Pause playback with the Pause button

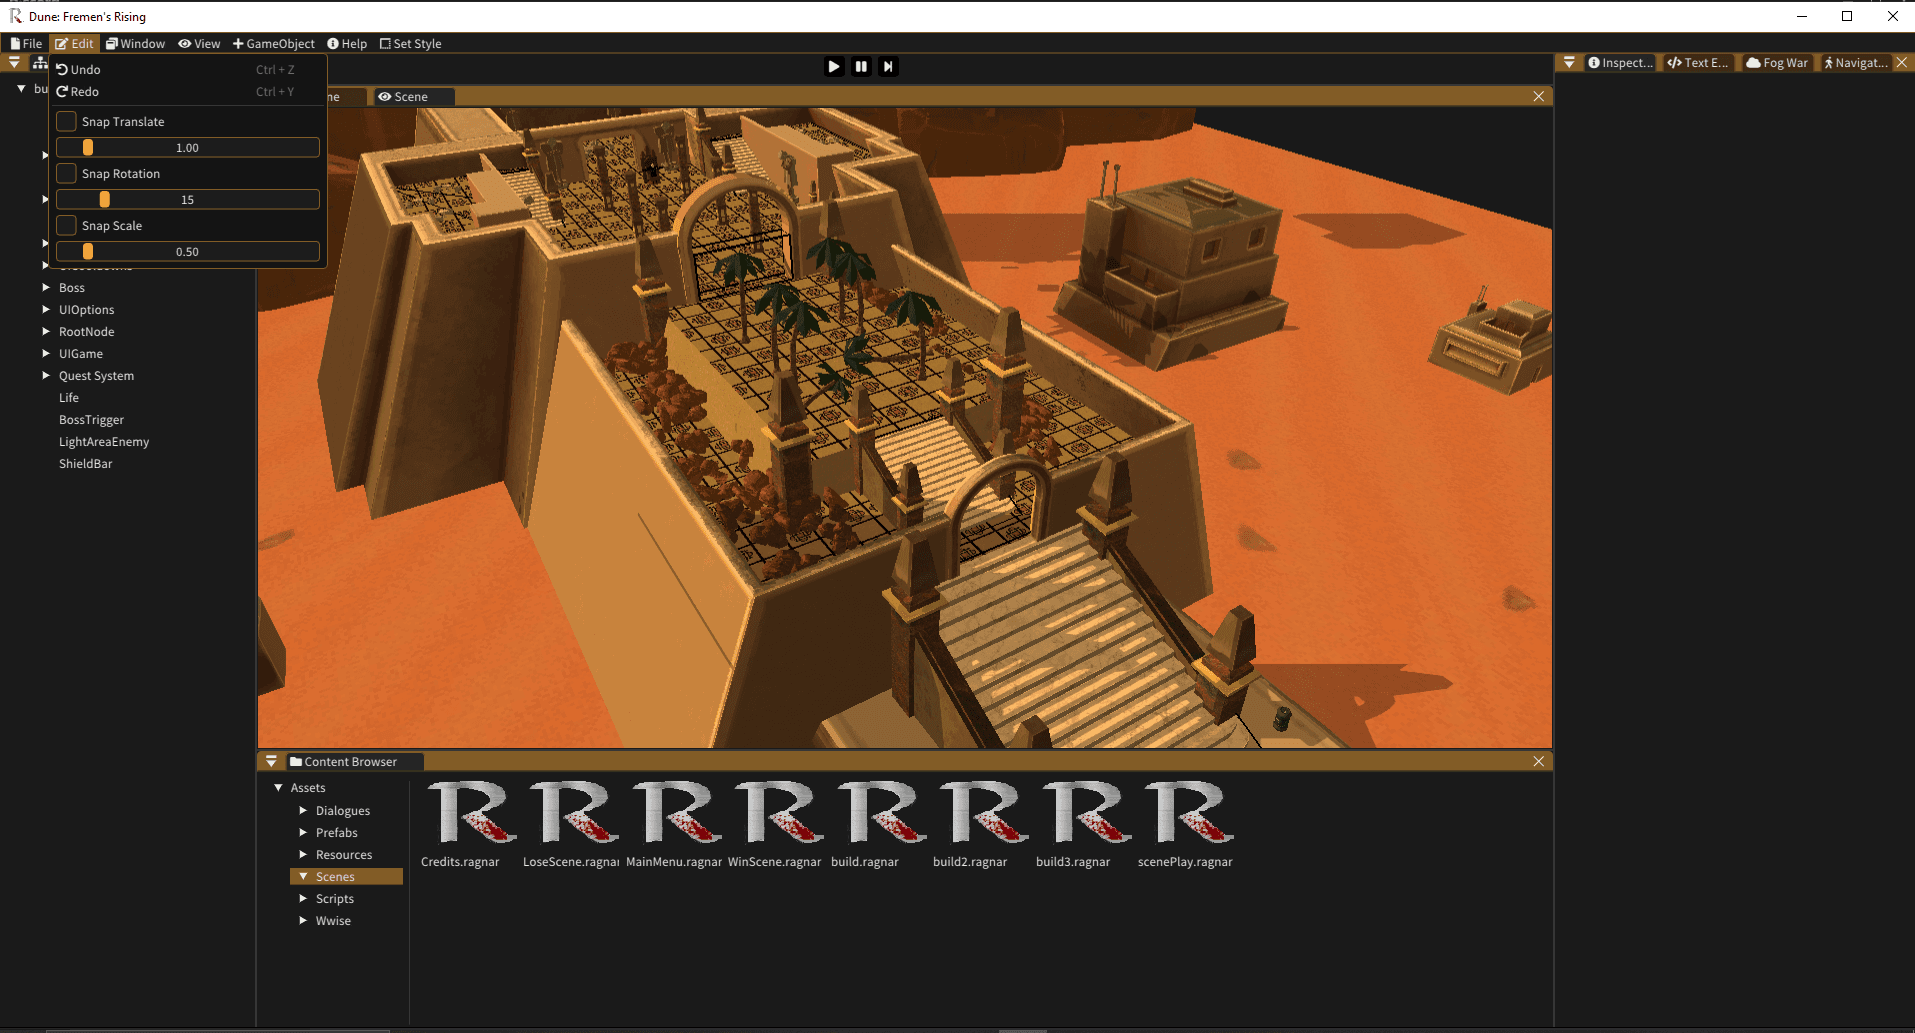click(x=861, y=66)
